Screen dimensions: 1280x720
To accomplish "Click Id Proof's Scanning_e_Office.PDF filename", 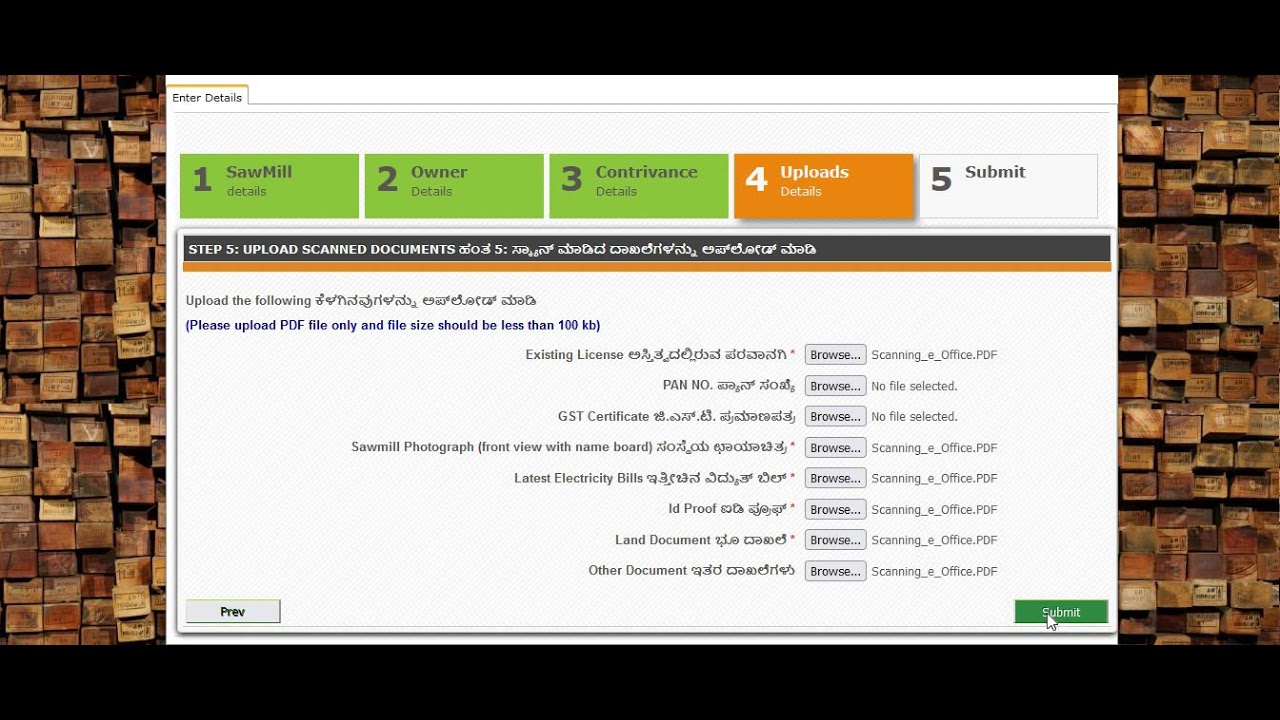I will pyautogui.click(x=934, y=509).
